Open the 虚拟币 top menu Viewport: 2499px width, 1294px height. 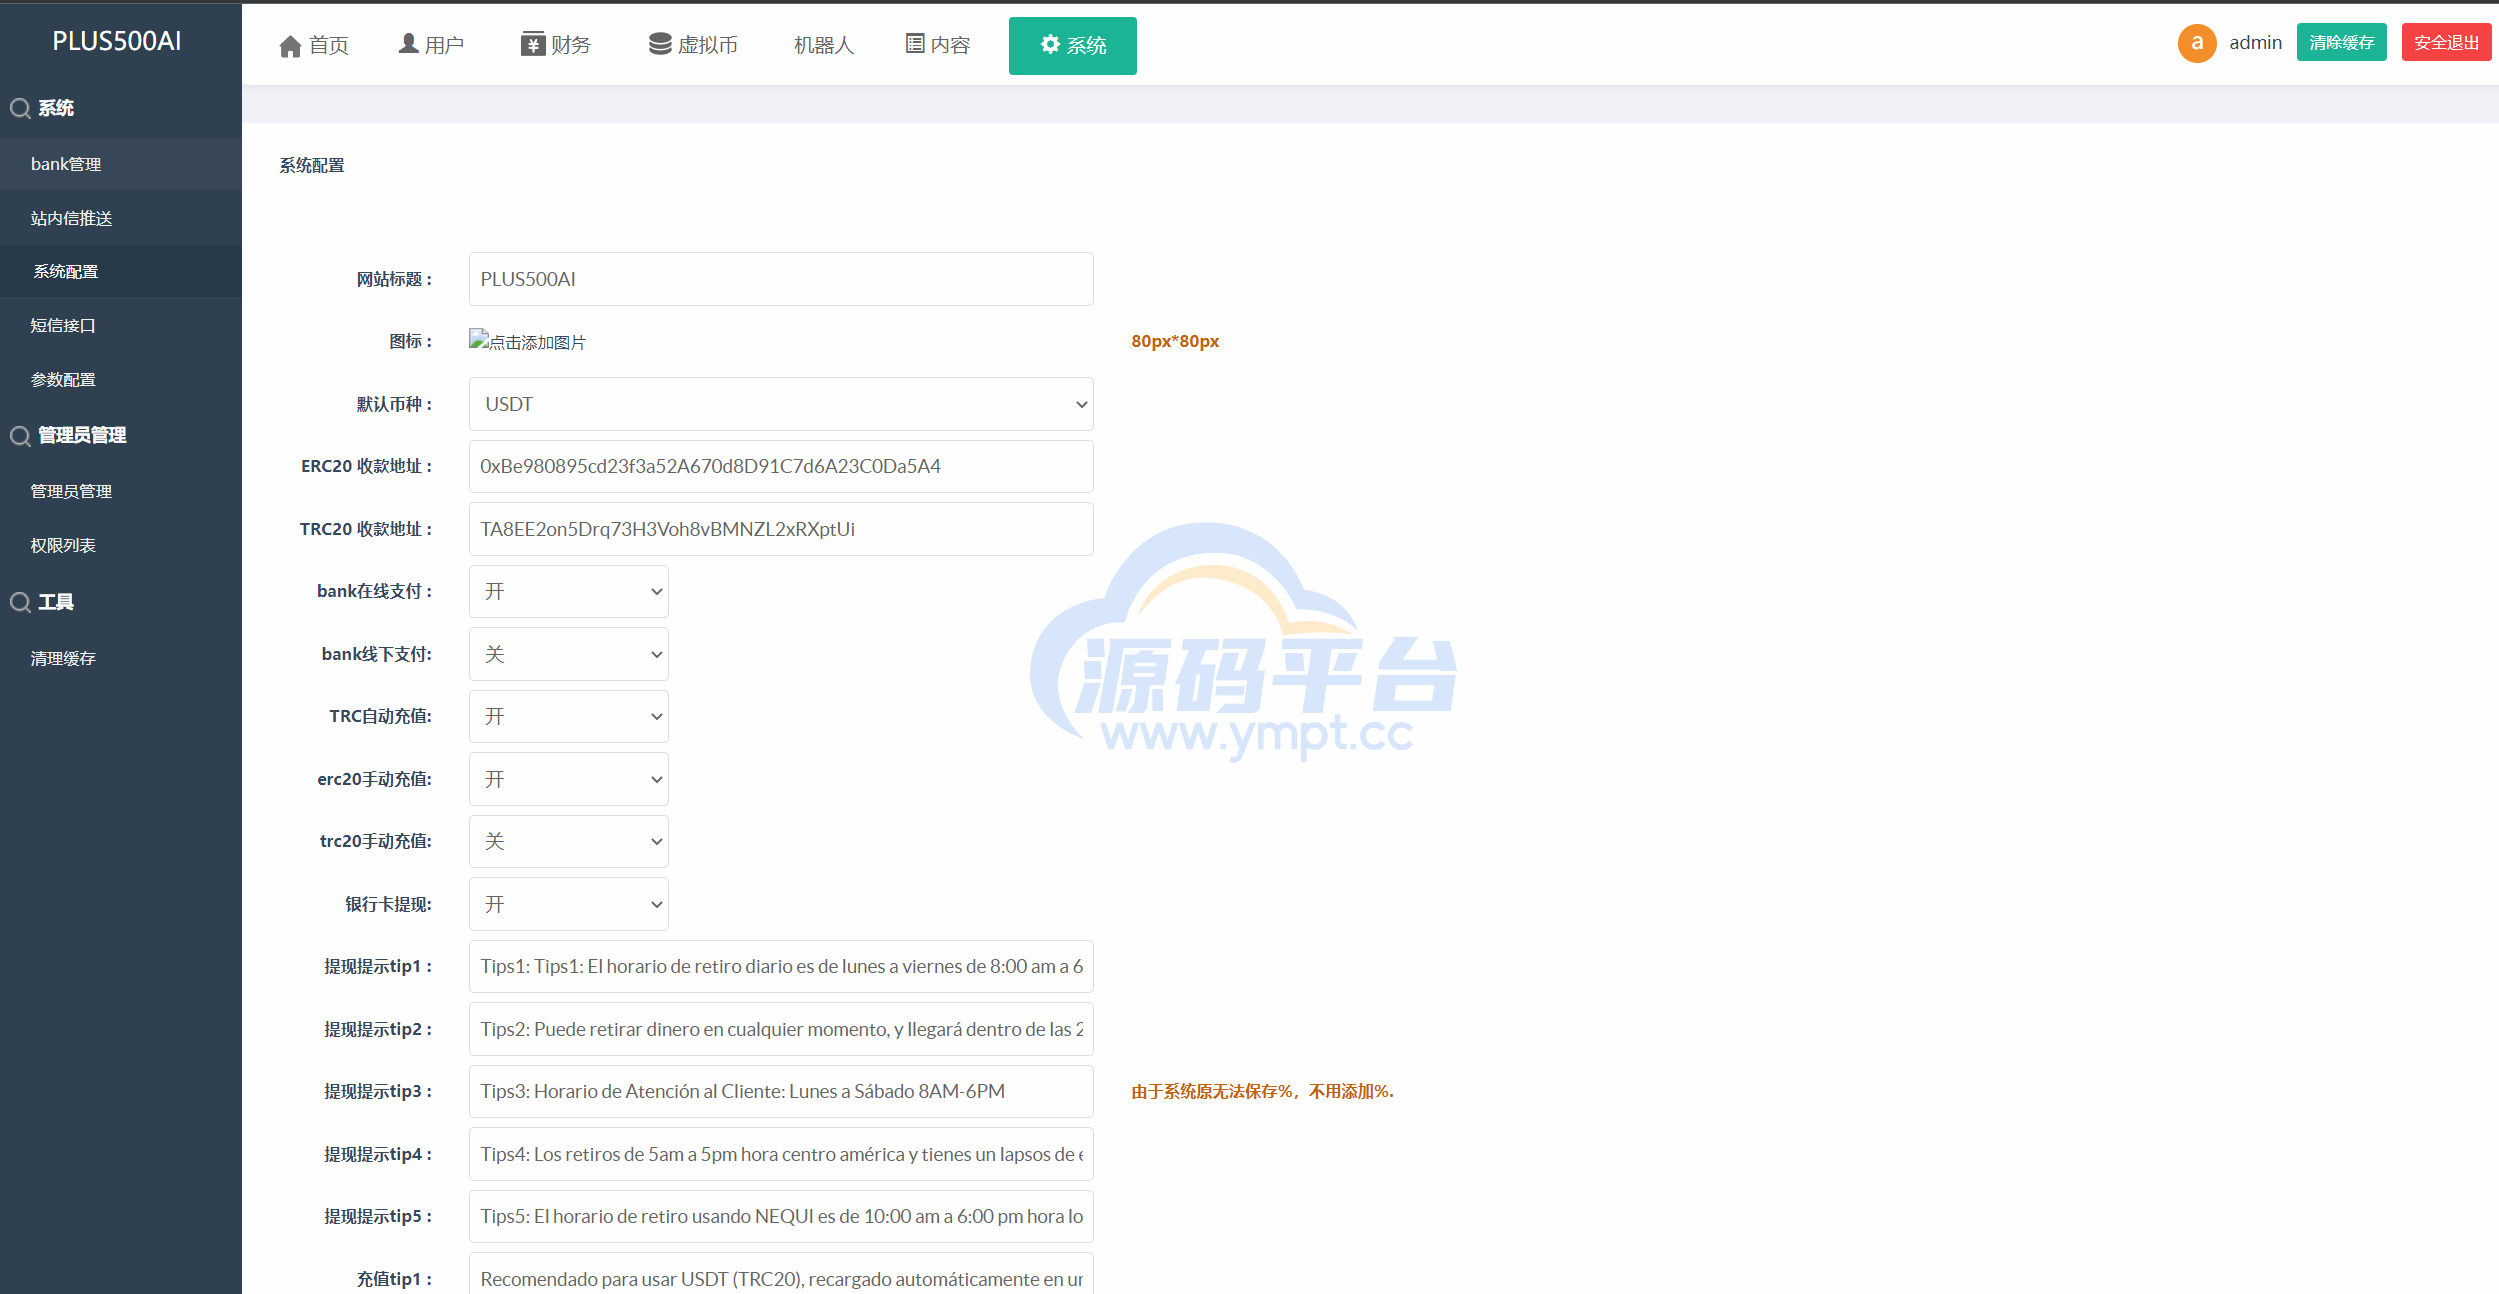click(x=693, y=45)
